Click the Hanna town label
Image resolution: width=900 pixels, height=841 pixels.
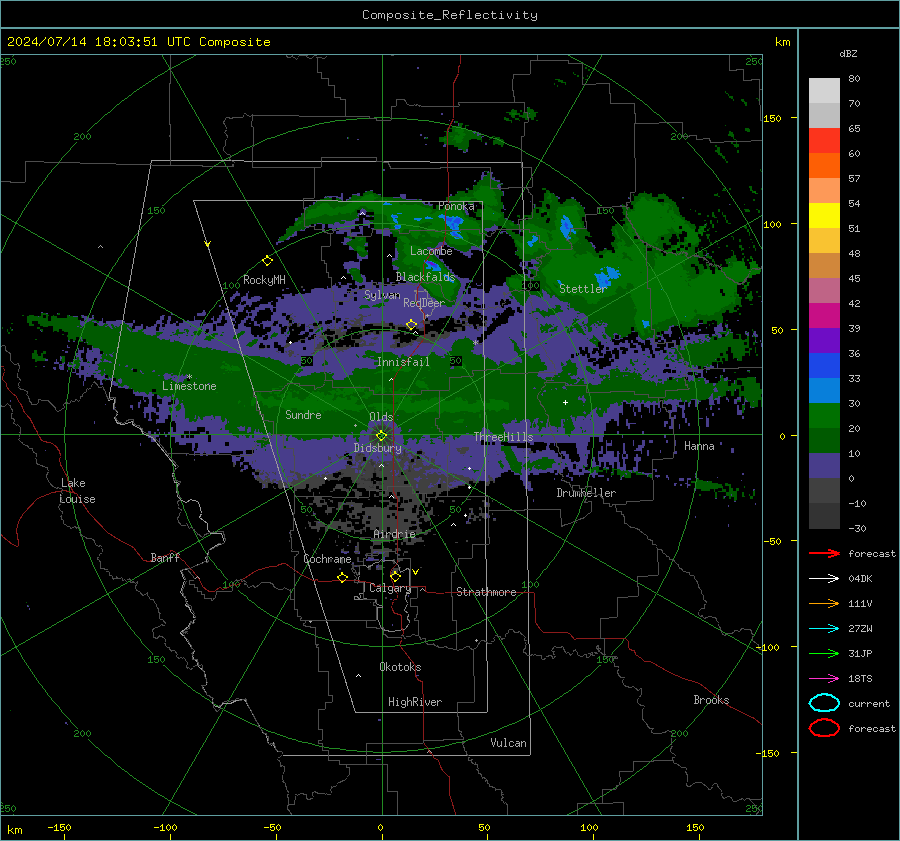[x=699, y=446]
